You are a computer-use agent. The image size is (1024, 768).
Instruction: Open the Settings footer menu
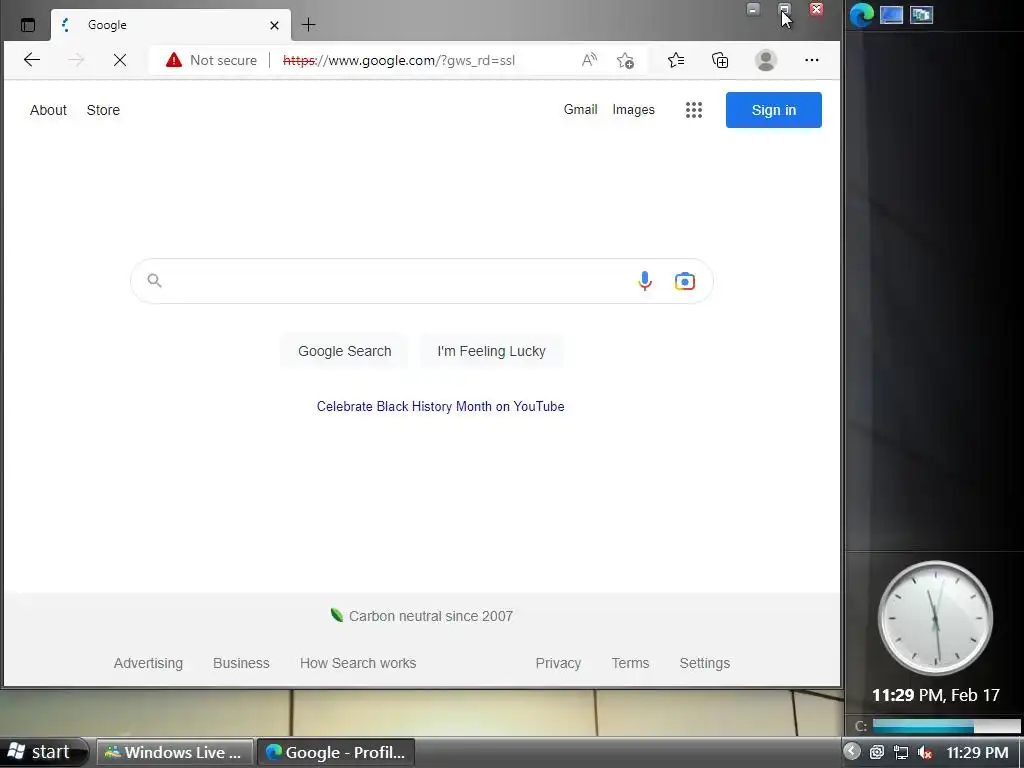click(705, 663)
